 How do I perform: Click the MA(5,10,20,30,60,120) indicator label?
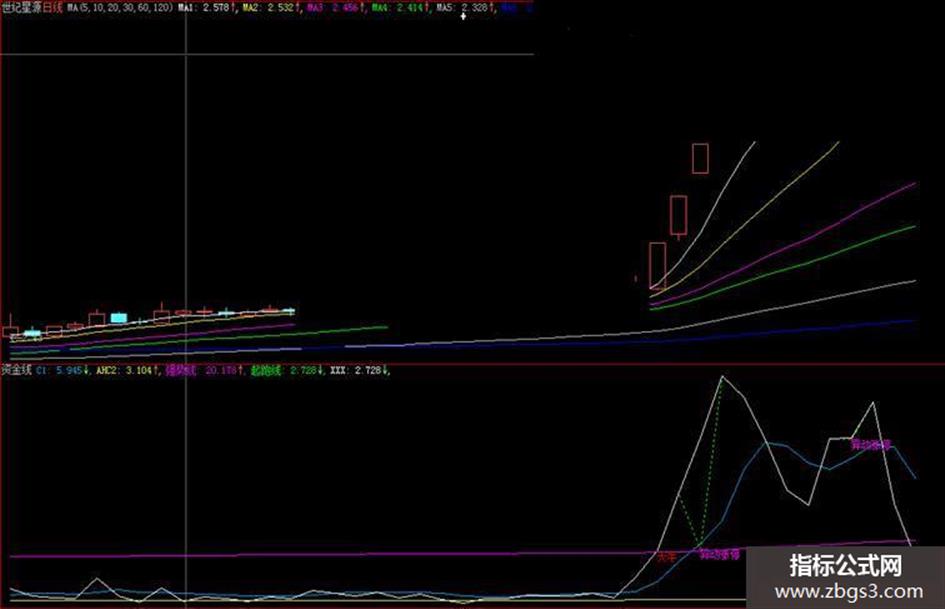click(120, 8)
